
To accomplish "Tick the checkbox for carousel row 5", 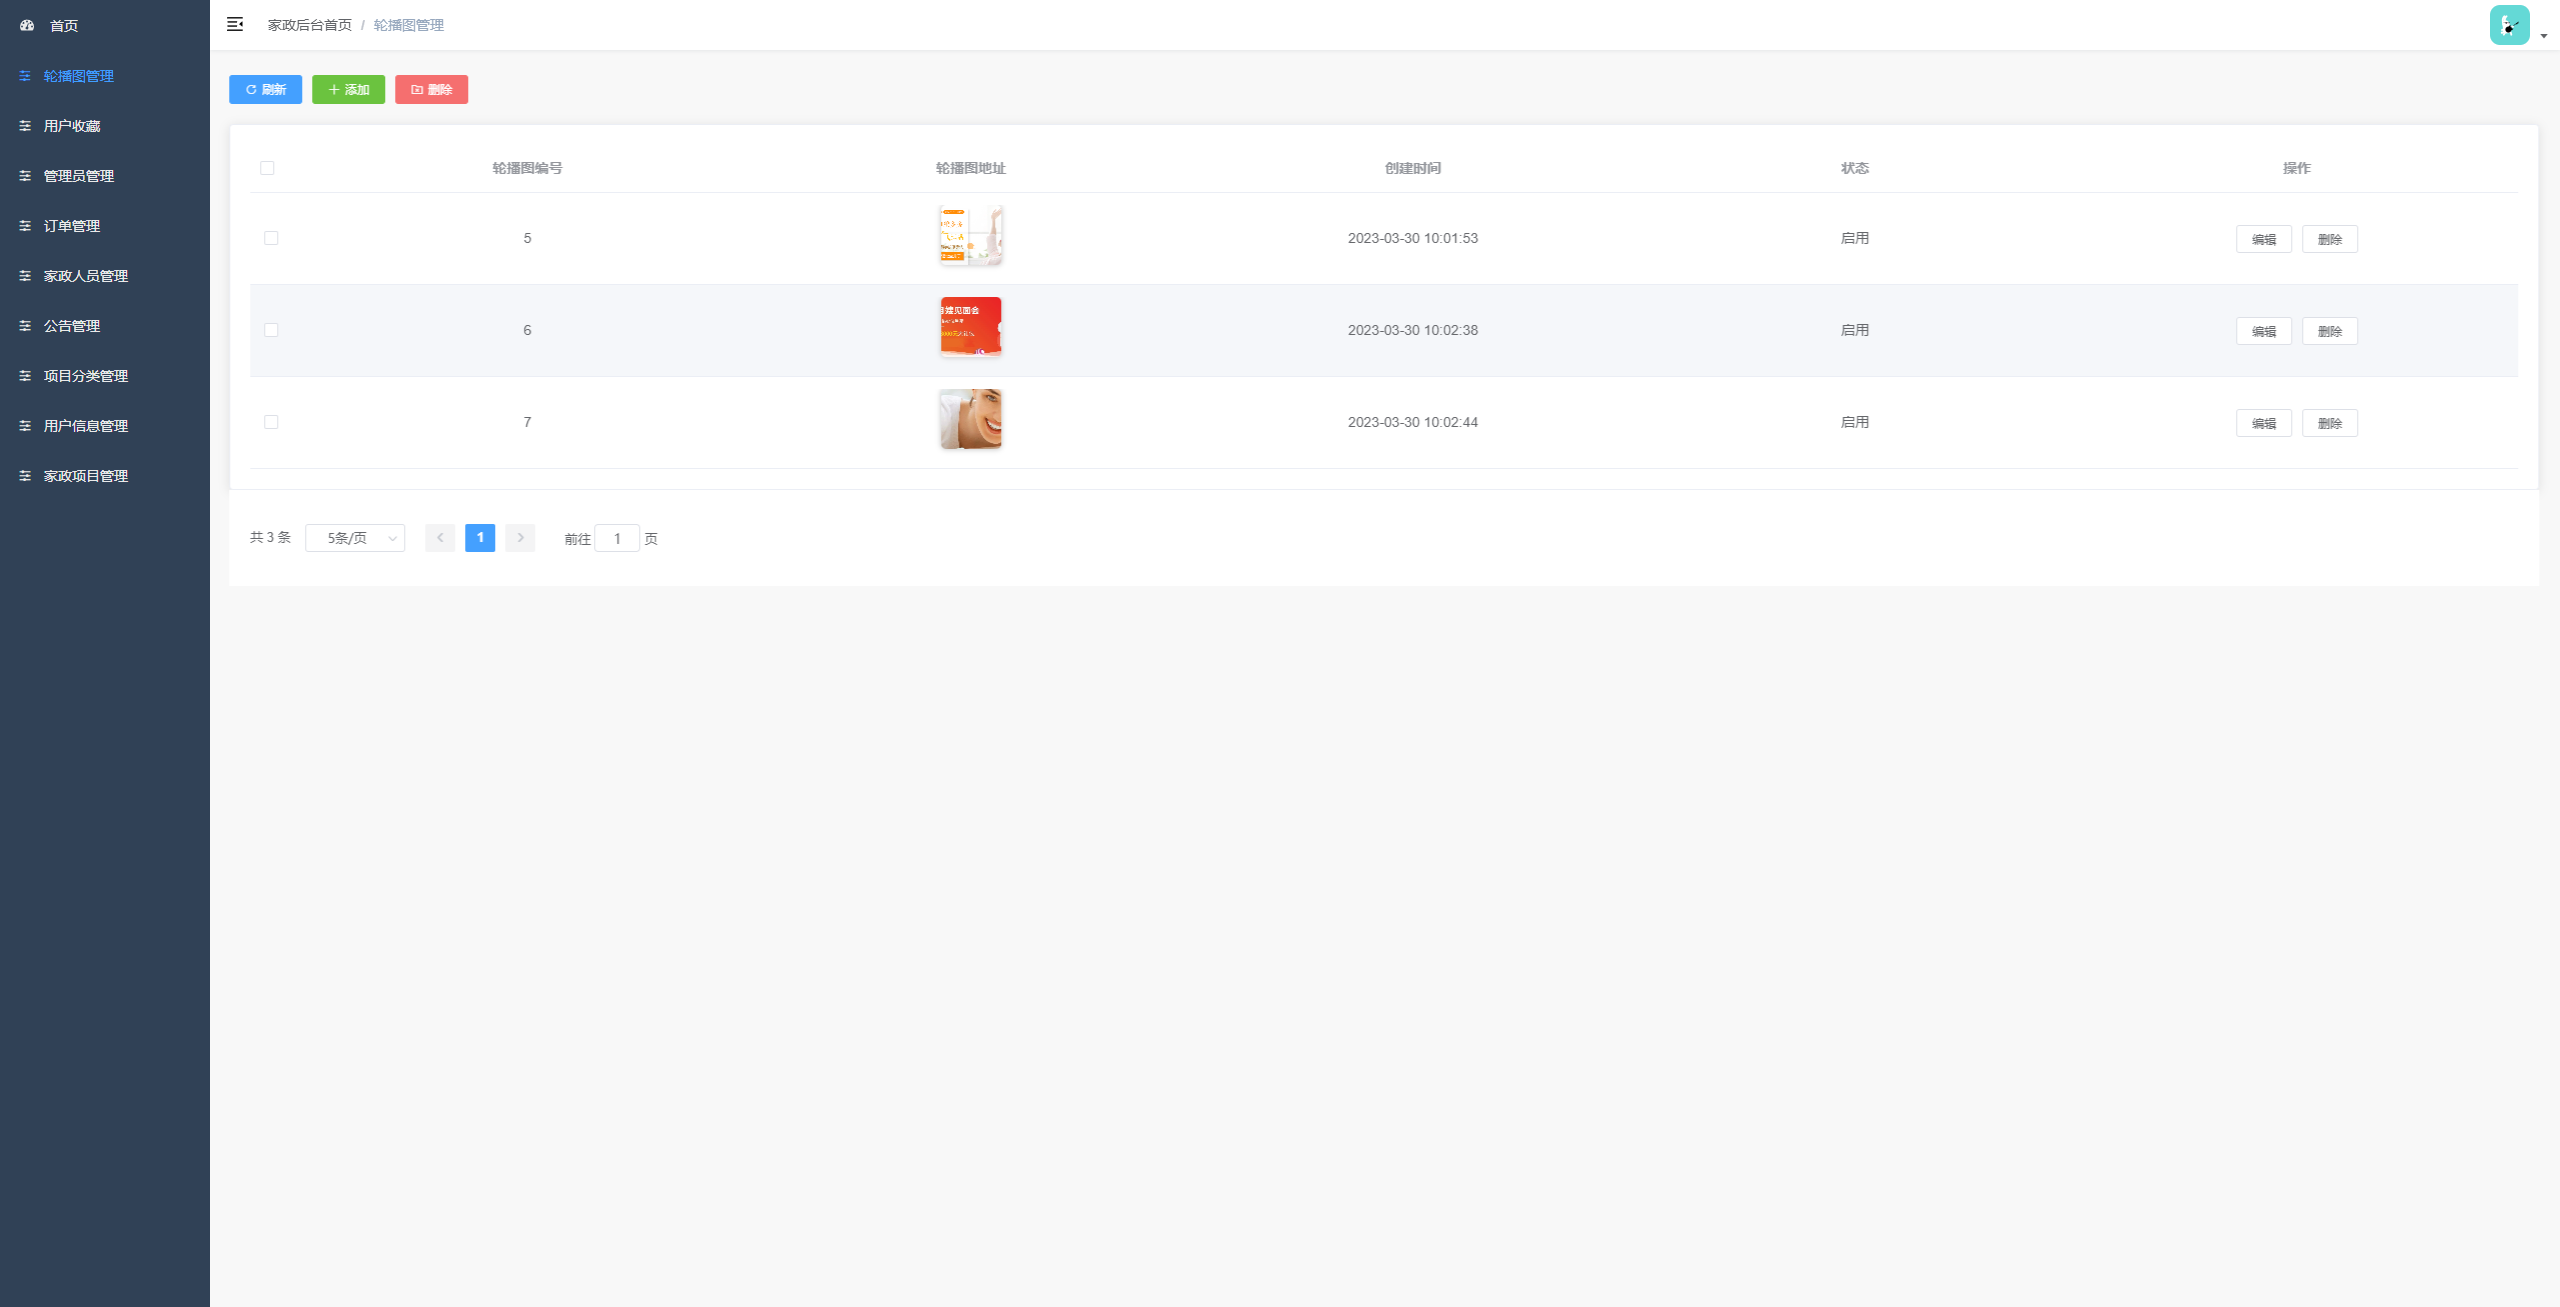I will pos(271,238).
